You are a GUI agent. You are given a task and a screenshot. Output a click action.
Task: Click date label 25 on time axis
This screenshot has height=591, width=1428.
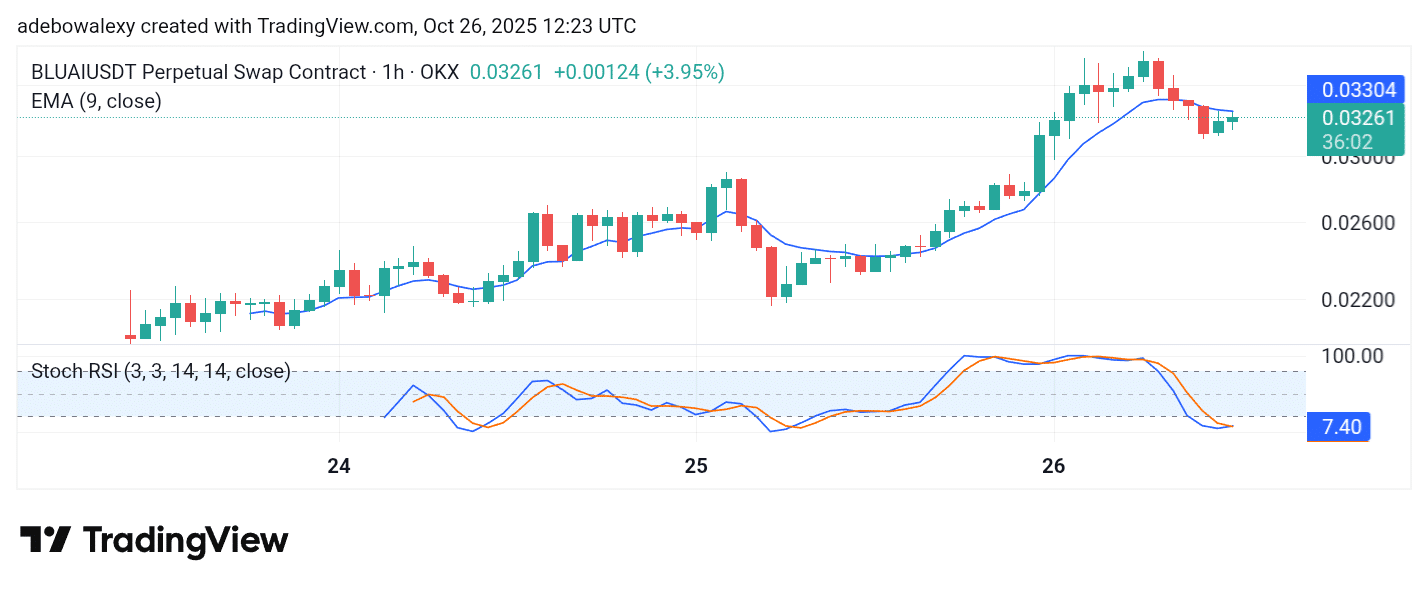696,466
